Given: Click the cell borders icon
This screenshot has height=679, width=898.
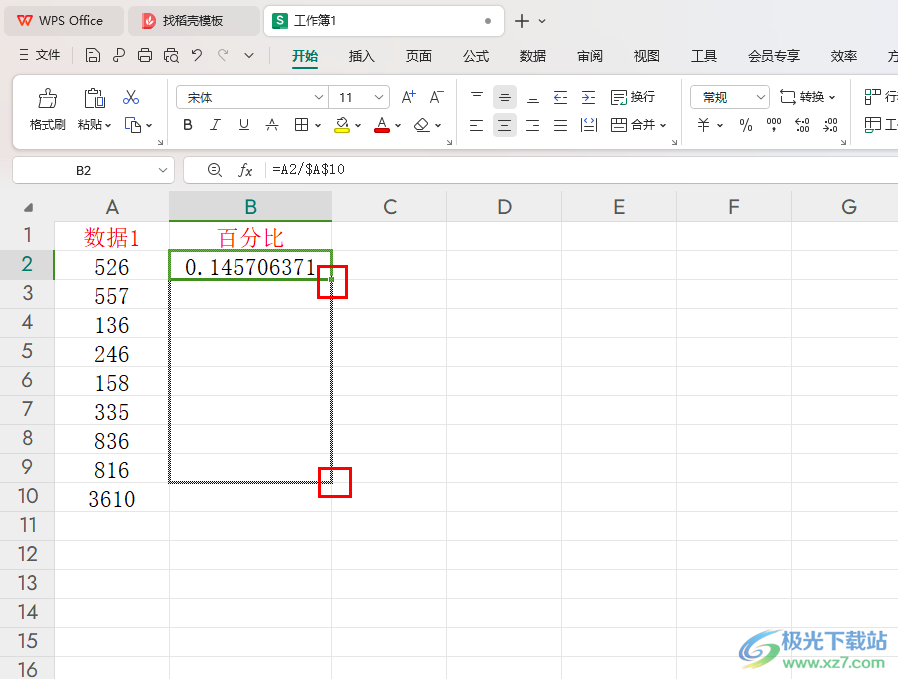Looking at the screenshot, I should [x=301, y=125].
